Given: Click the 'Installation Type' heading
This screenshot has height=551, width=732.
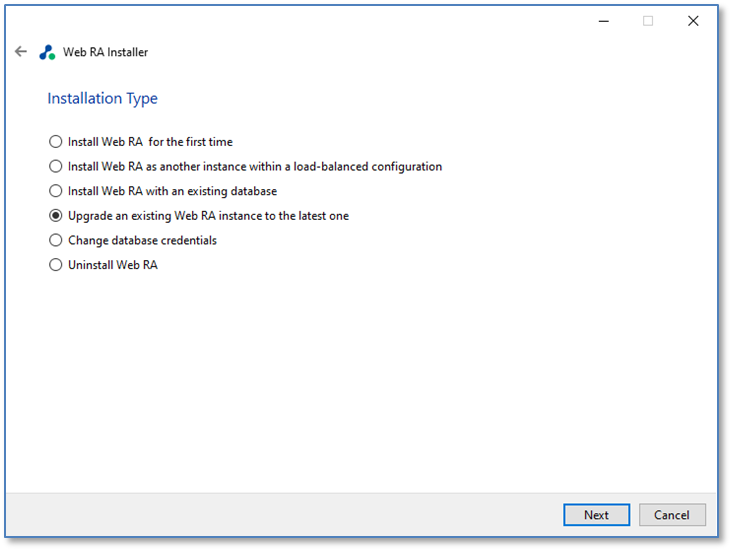Looking at the screenshot, I should pyautogui.click(x=102, y=98).
